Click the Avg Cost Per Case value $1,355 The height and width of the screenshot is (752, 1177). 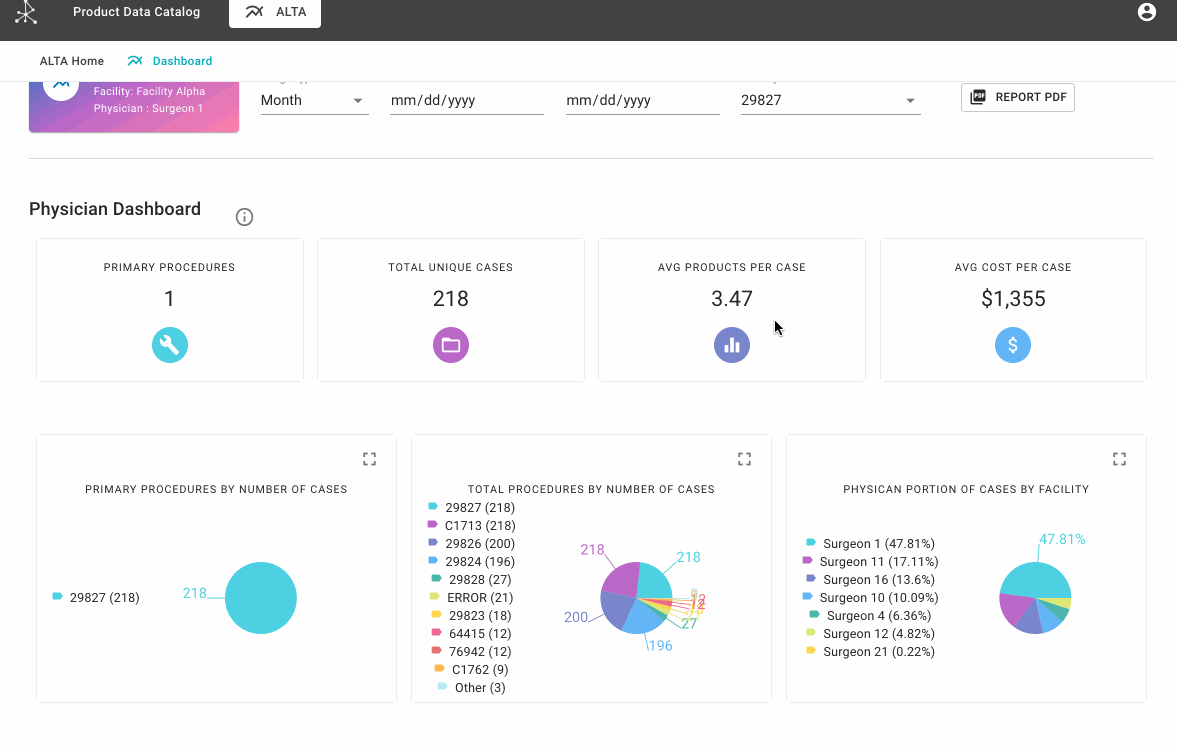pos(1013,299)
